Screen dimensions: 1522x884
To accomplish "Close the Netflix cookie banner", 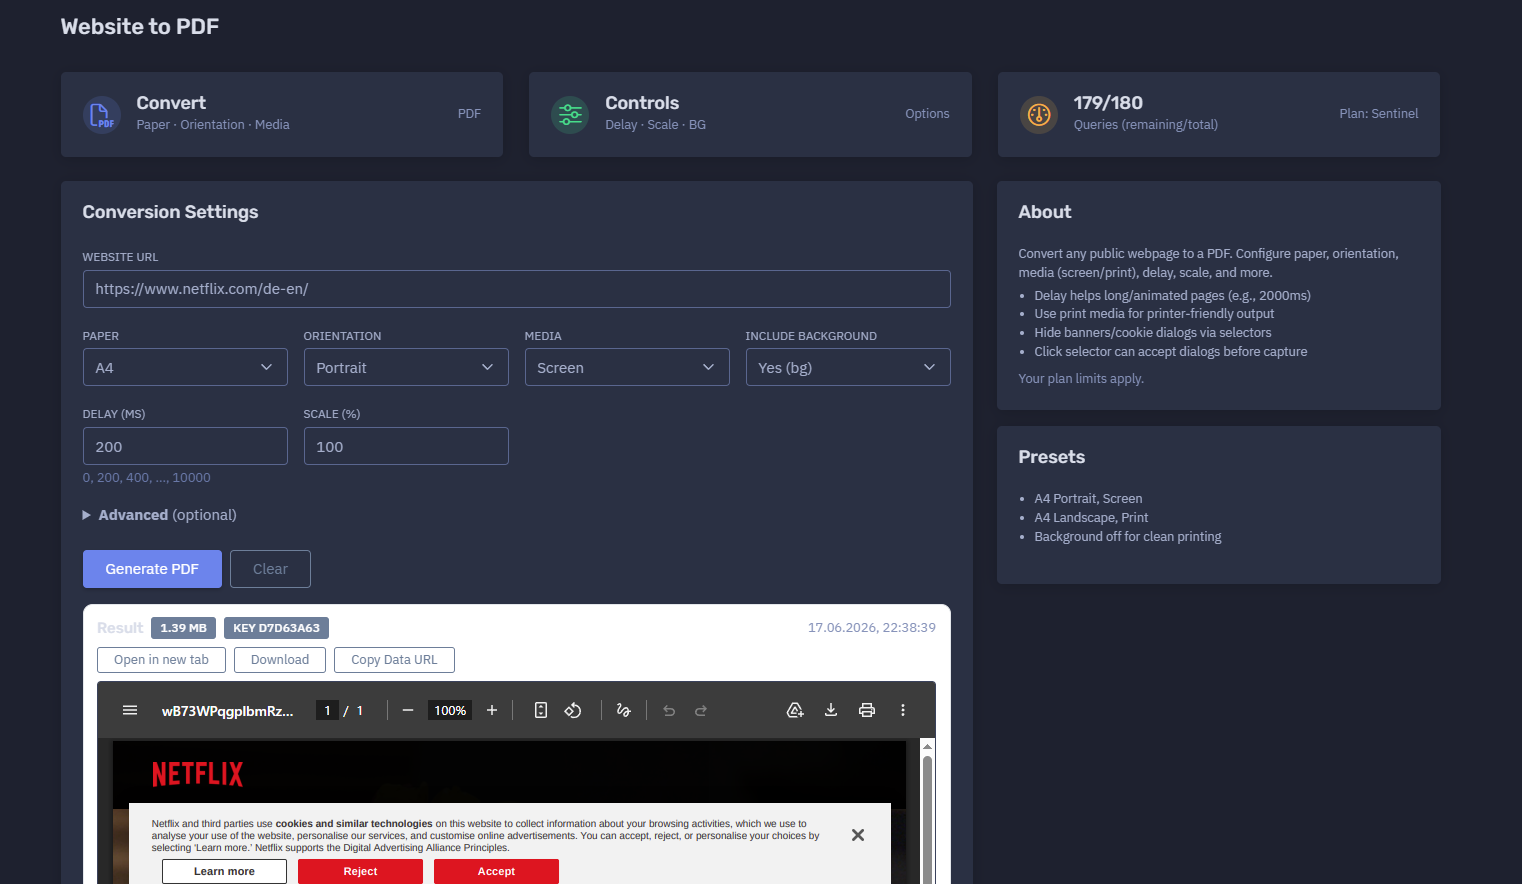I will [x=858, y=835].
